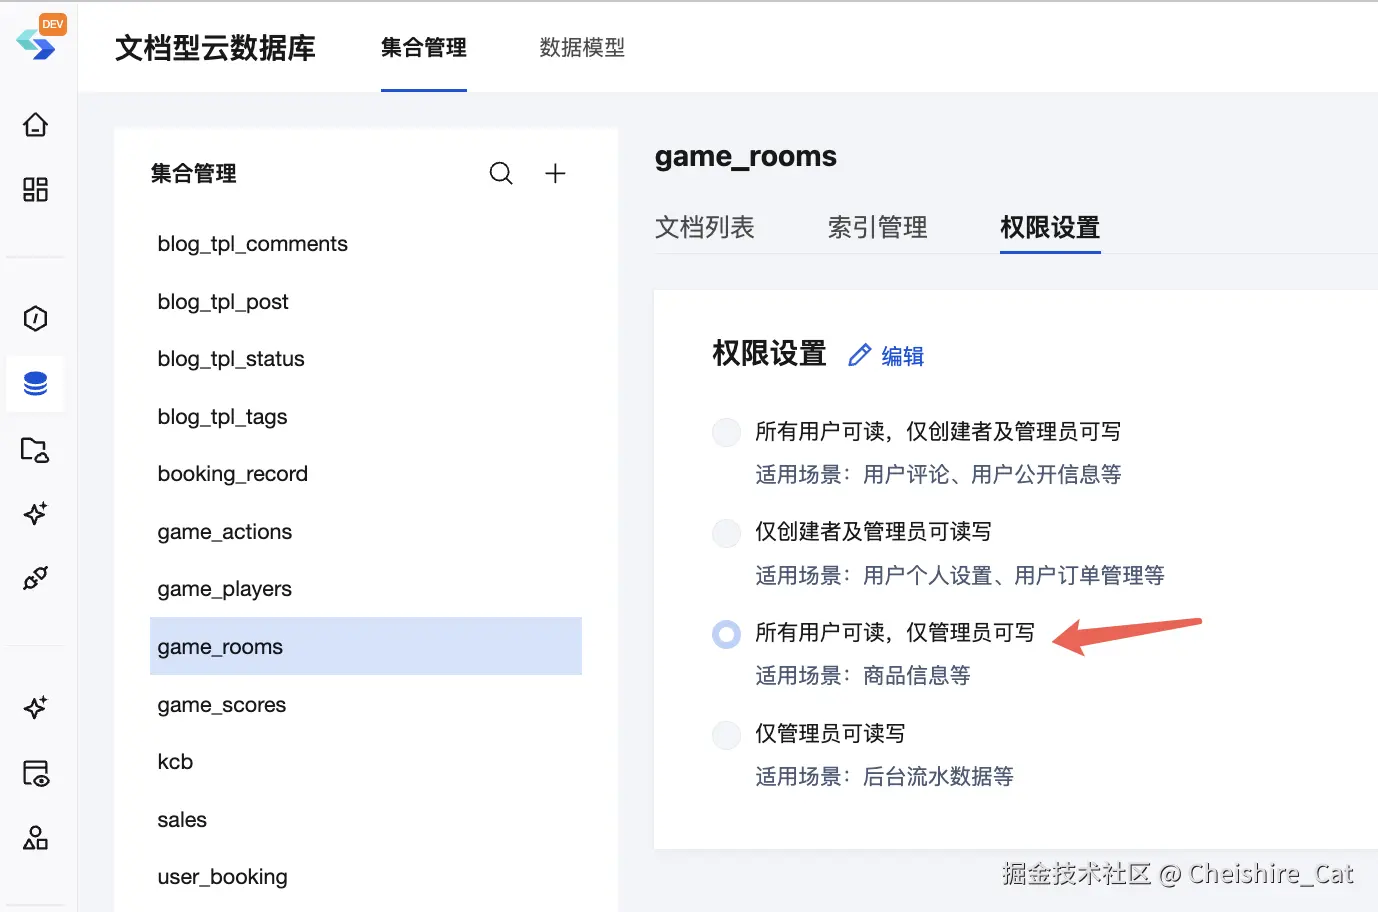This screenshot has height=912, width=1378.
Task: Click the sparkle icon above the eye-window icon
Action: [36, 708]
